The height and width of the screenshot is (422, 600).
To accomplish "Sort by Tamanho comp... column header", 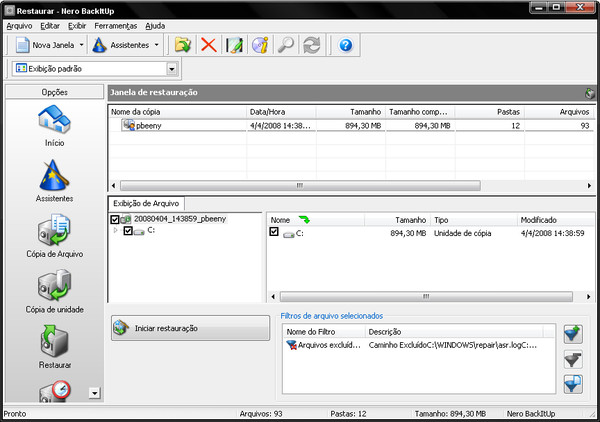I will point(420,112).
